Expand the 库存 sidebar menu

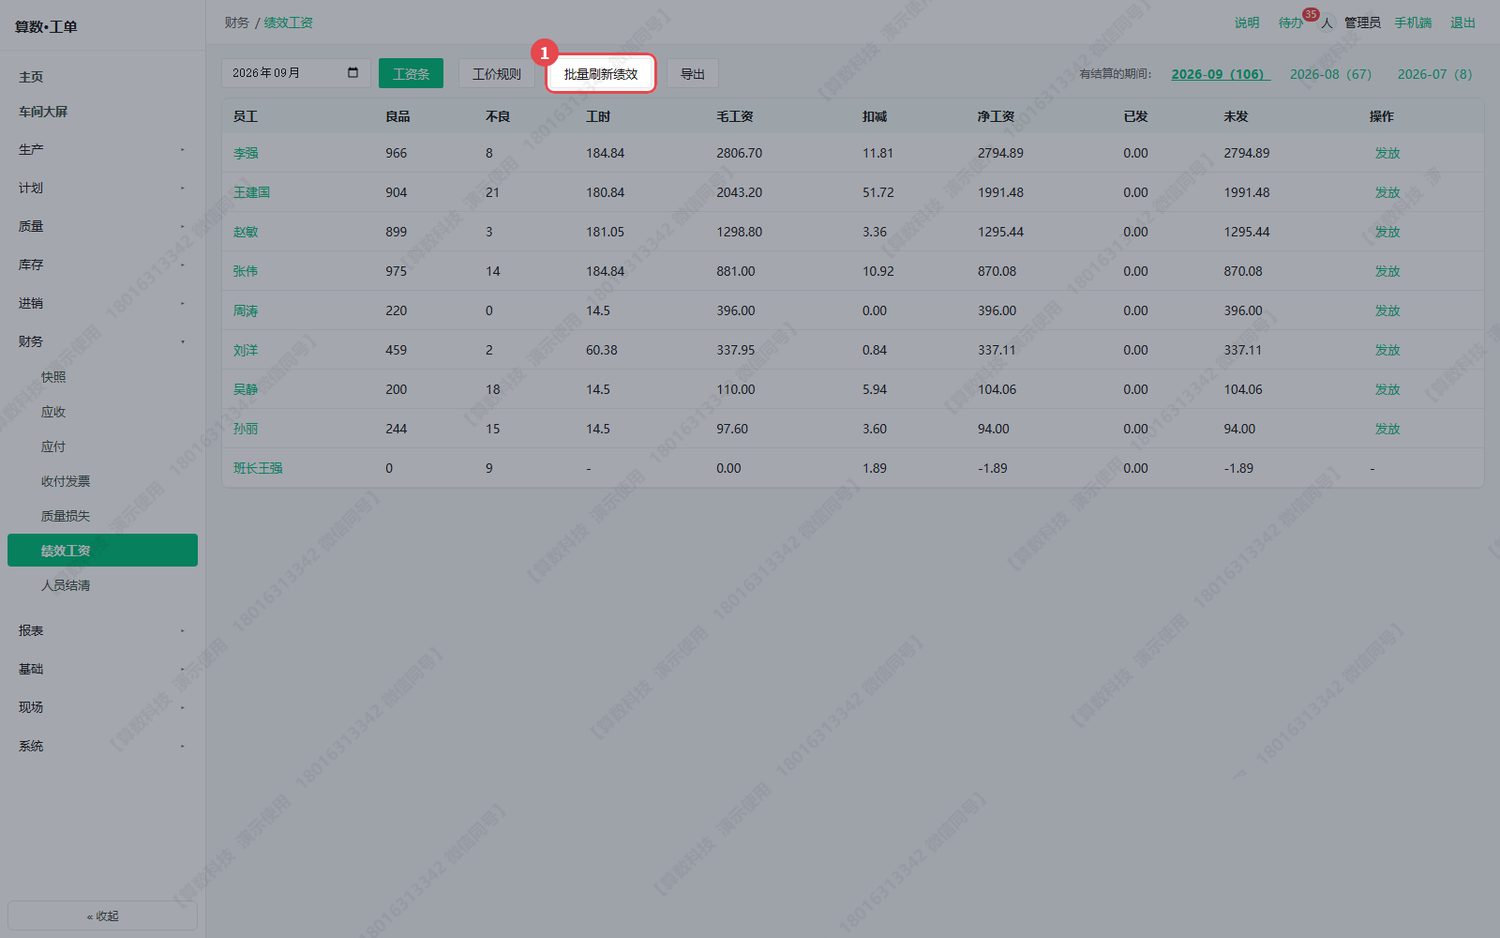tap(102, 265)
